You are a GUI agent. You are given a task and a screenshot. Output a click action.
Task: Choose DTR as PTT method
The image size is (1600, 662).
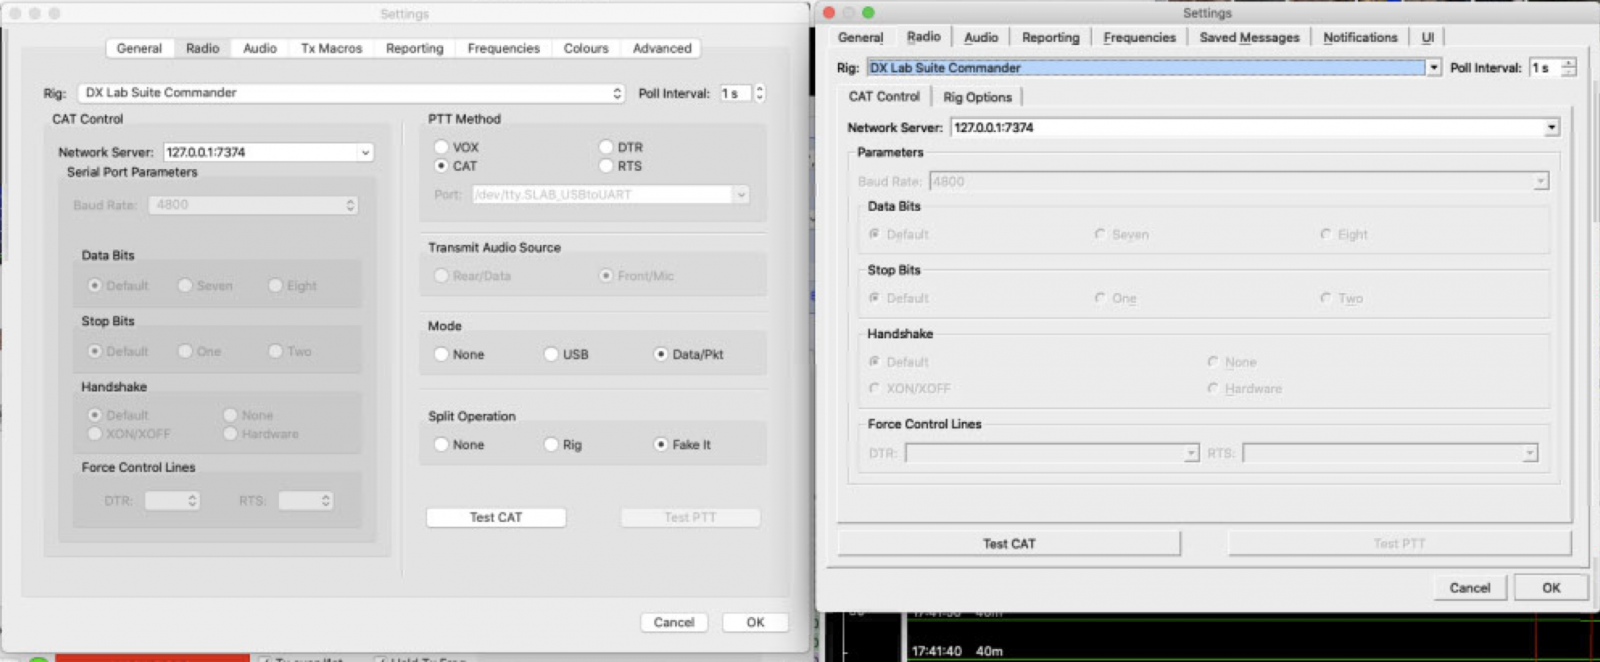pos(606,147)
